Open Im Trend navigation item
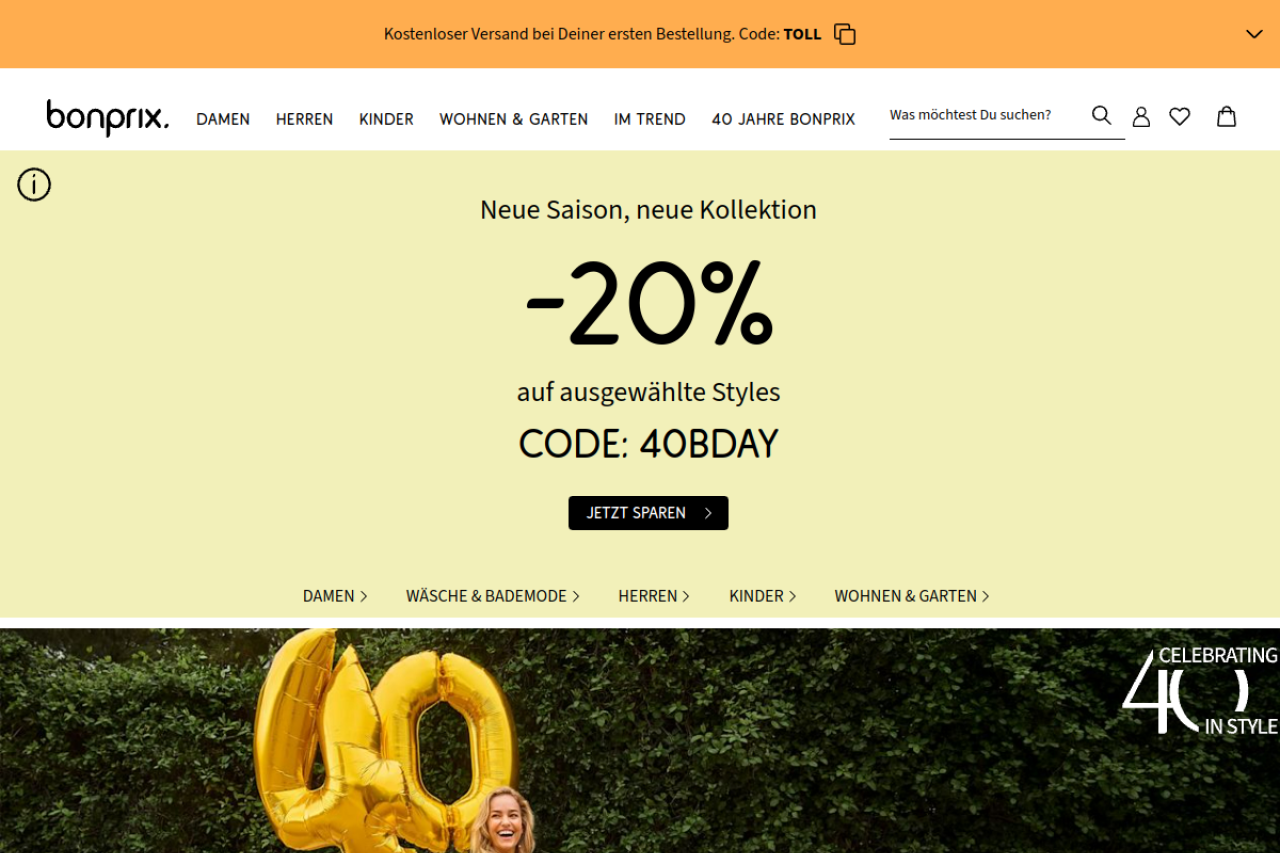Viewport: 1280px width, 853px height. (650, 119)
